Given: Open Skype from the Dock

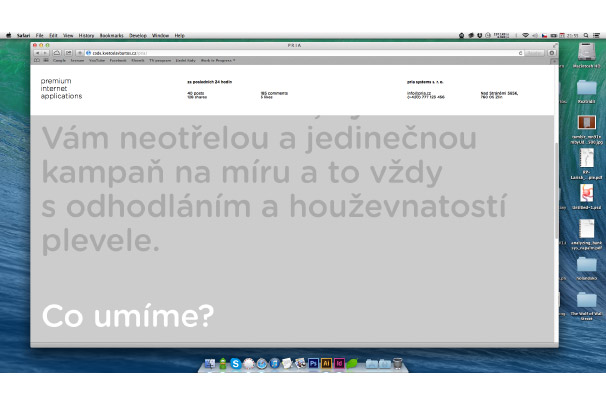Looking at the screenshot, I should point(236,364).
